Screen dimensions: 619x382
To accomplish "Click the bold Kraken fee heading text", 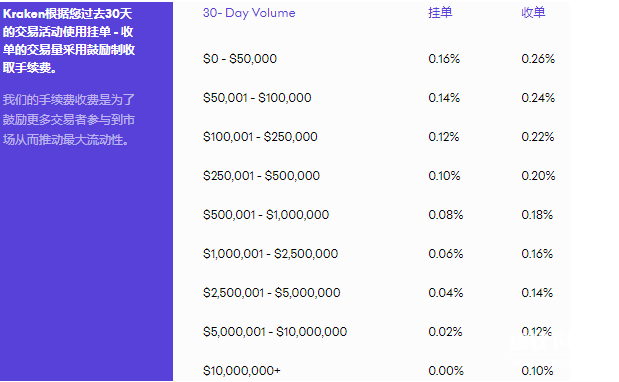I will point(69,41).
